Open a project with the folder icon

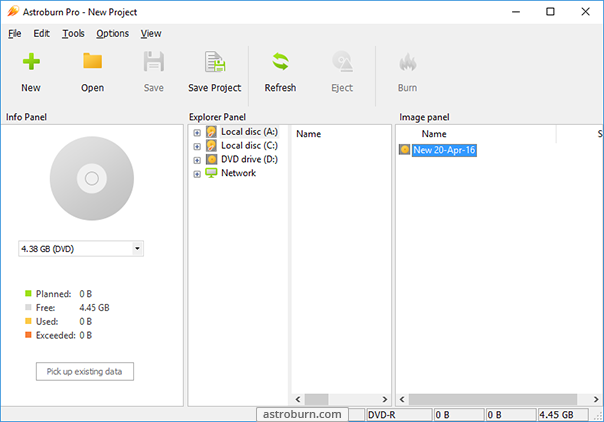(92, 61)
